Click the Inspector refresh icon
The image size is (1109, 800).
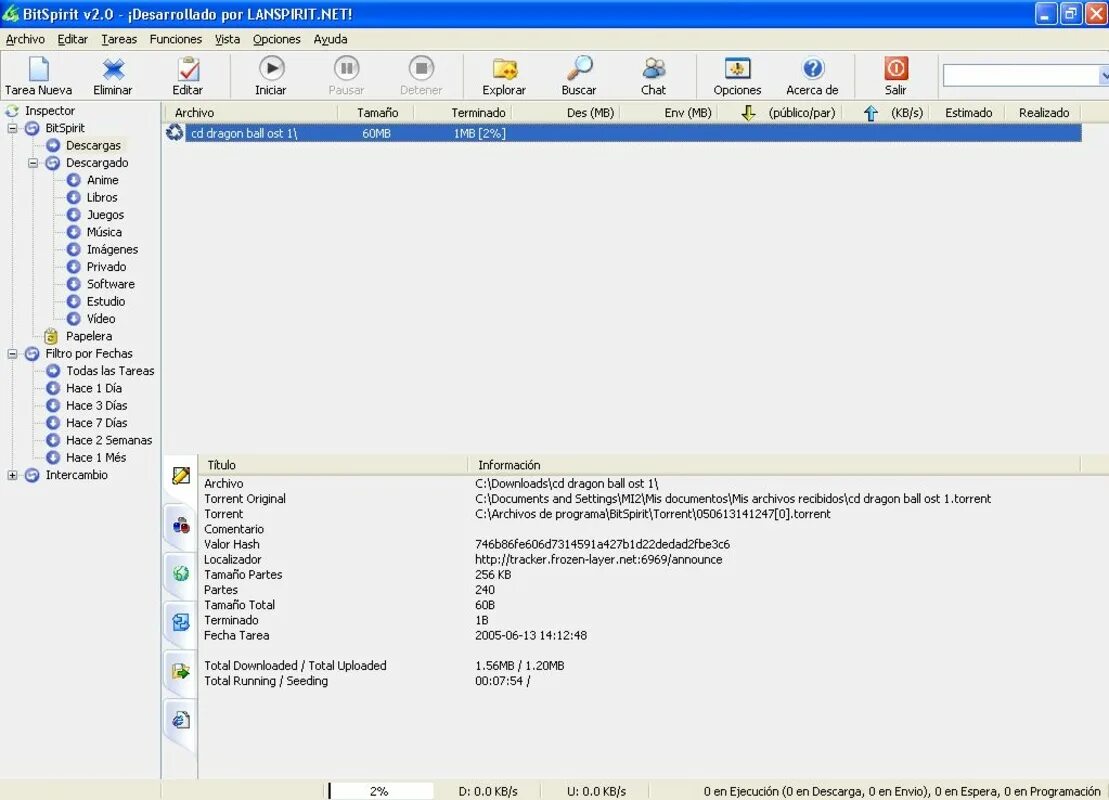tap(12, 110)
